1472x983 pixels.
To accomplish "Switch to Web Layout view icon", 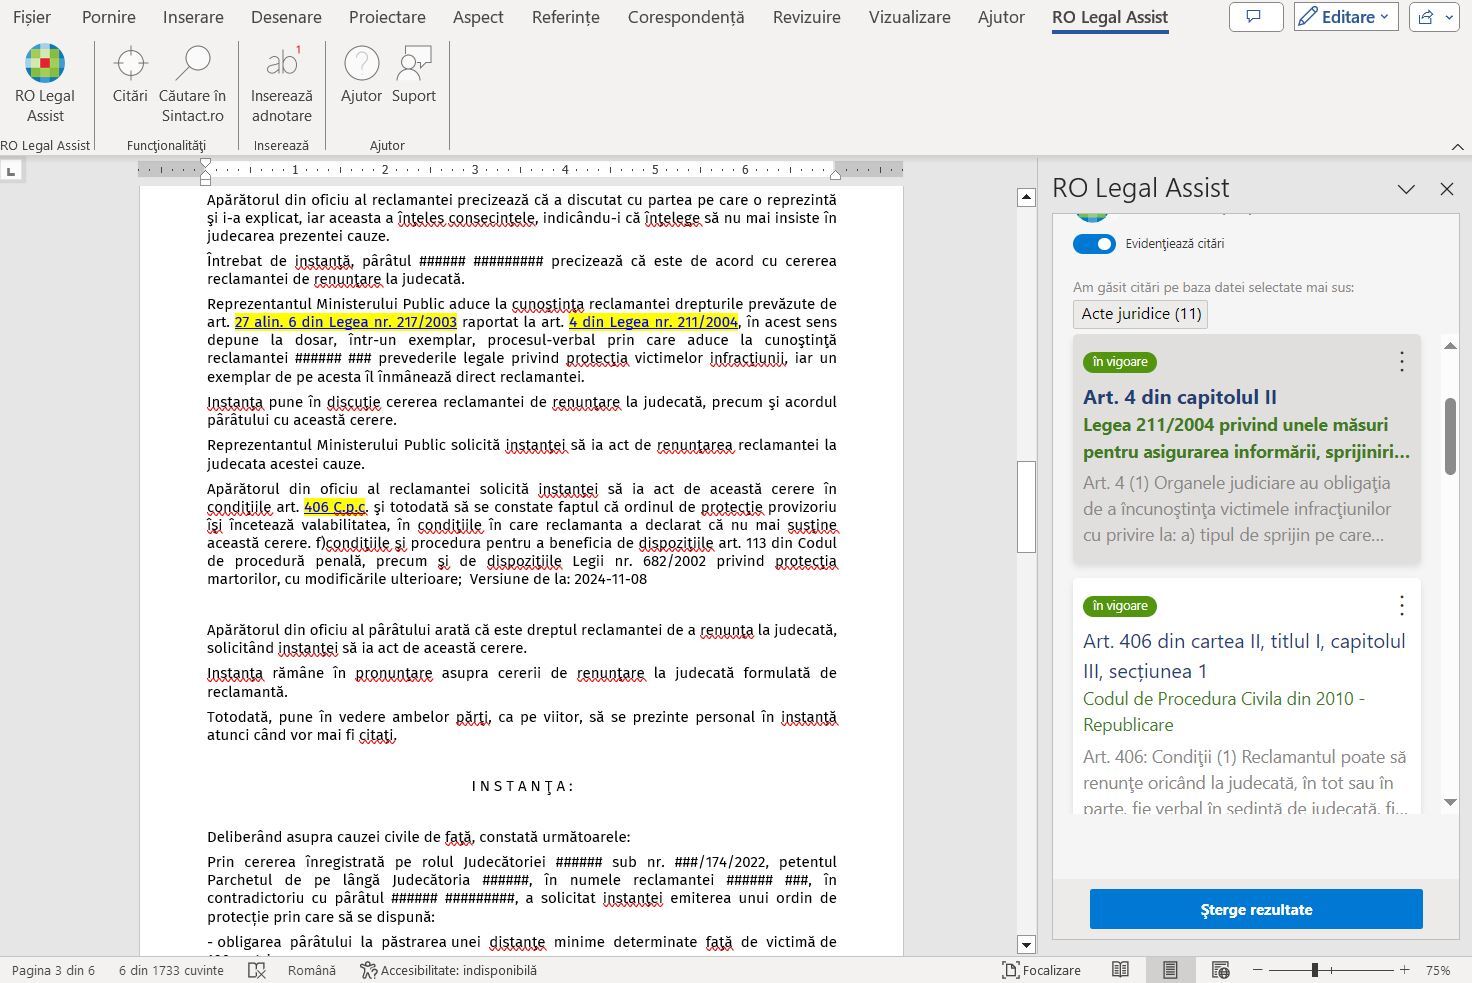I will (x=1220, y=970).
